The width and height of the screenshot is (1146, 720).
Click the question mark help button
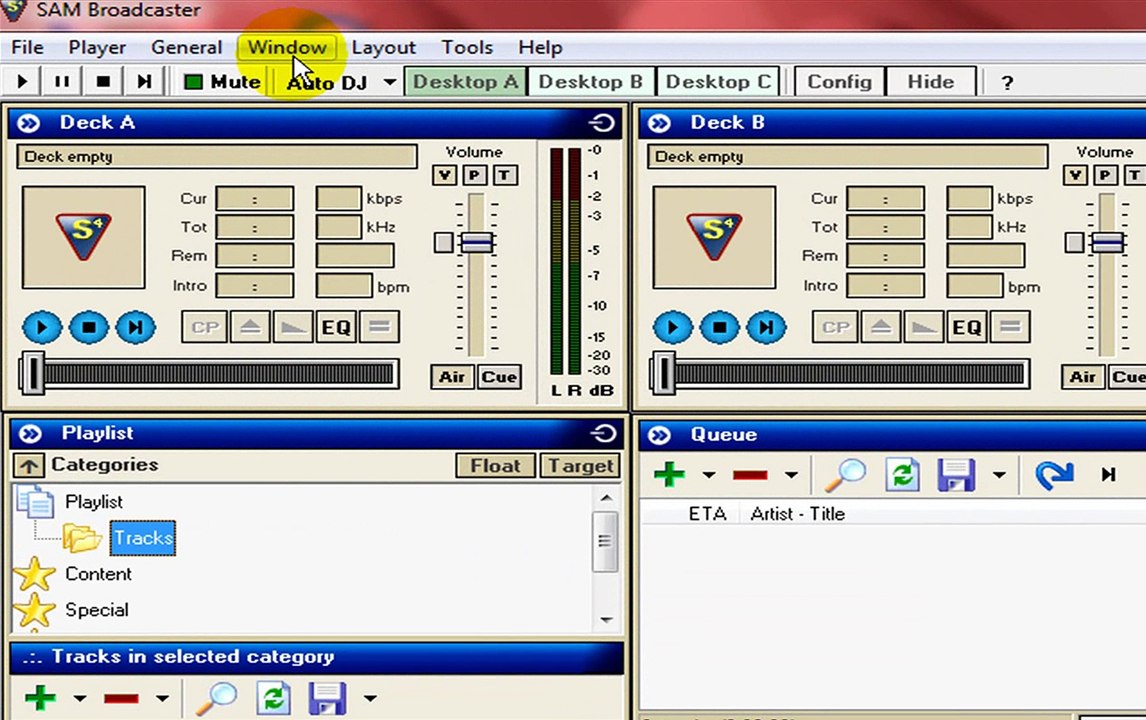point(1007,83)
